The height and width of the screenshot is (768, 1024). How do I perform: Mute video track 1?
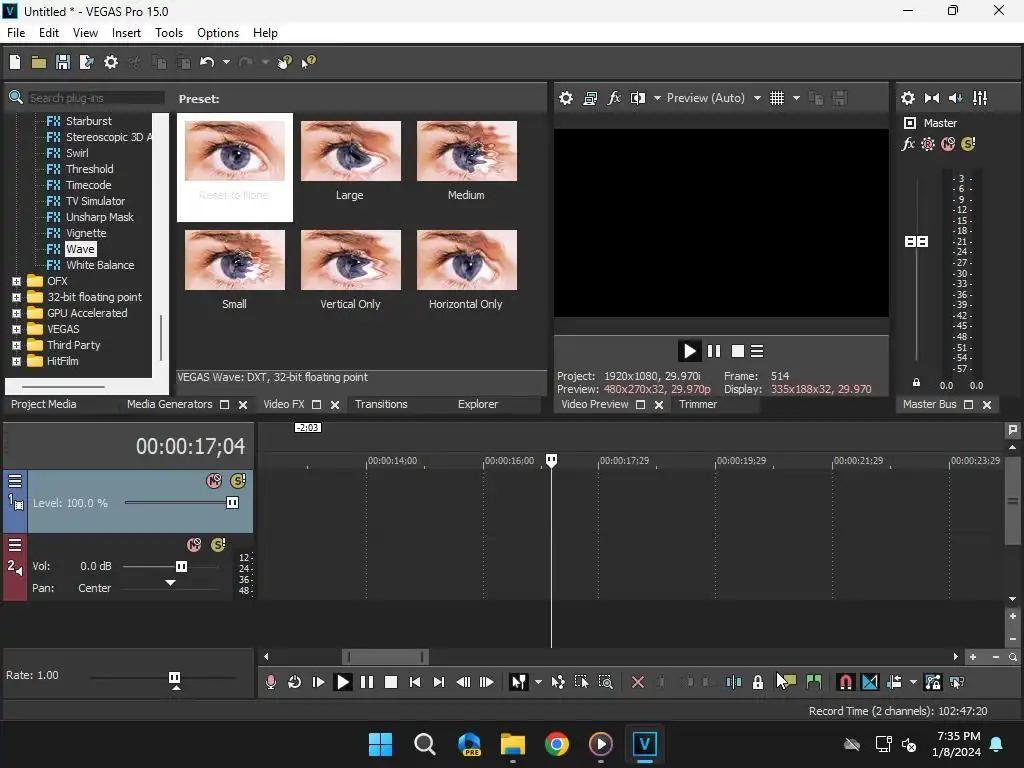coord(214,481)
